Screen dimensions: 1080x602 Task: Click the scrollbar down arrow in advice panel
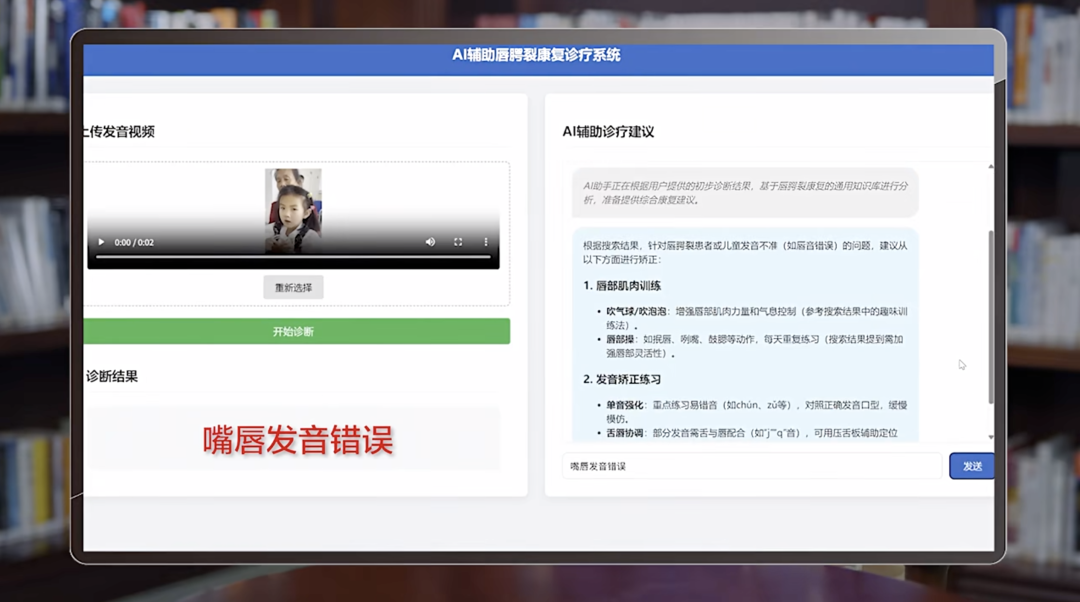coord(990,437)
